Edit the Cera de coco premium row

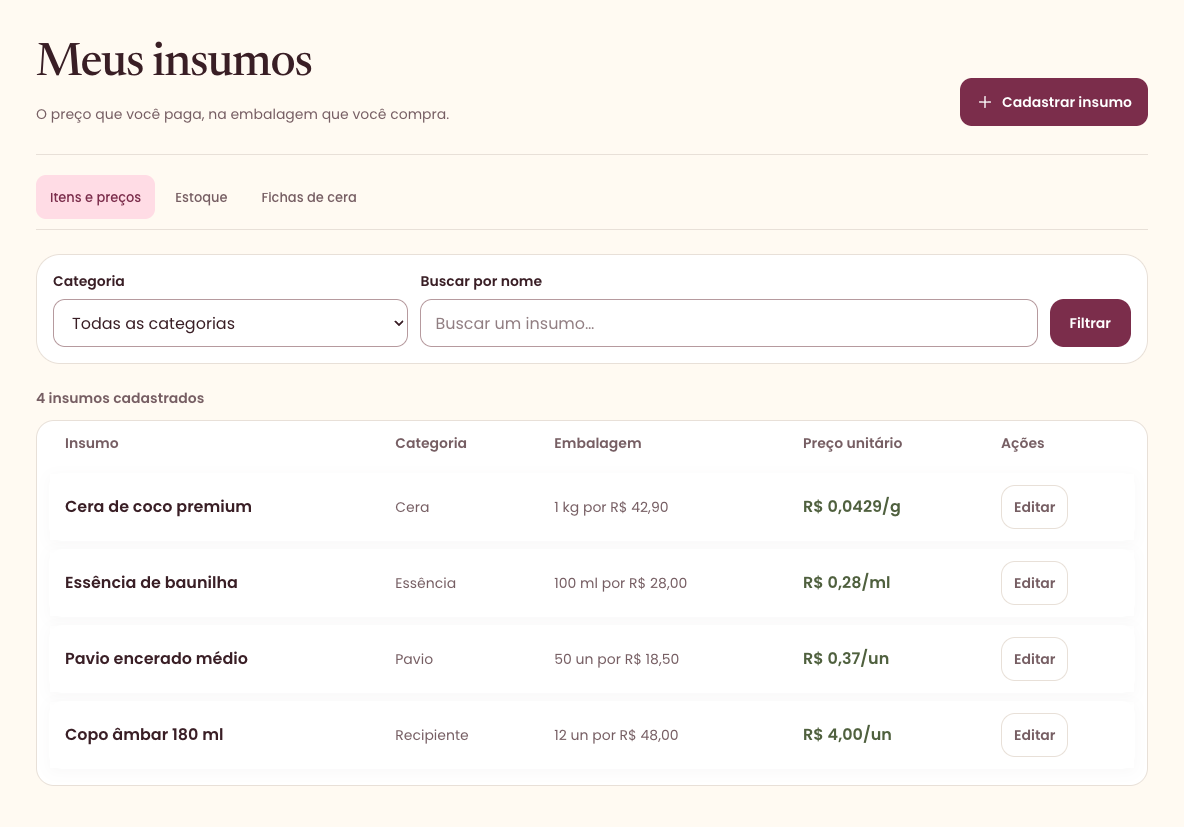pyautogui.click(x=1034, y=507)
